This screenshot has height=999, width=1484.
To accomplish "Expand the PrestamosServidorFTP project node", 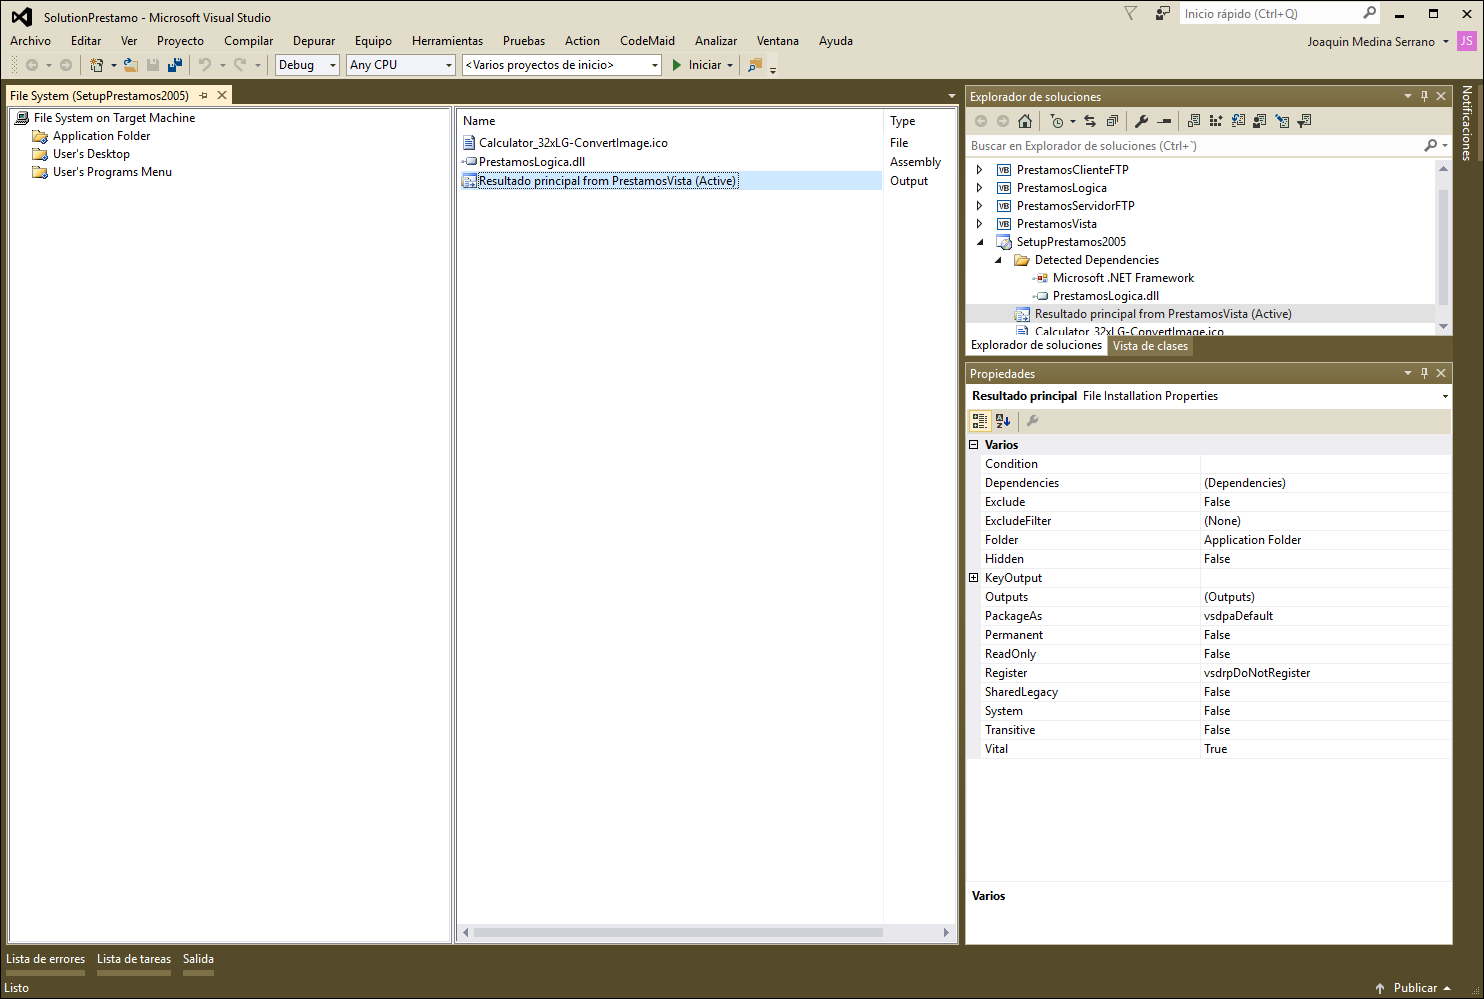I will pyautogui.click(x=980, y=206).
